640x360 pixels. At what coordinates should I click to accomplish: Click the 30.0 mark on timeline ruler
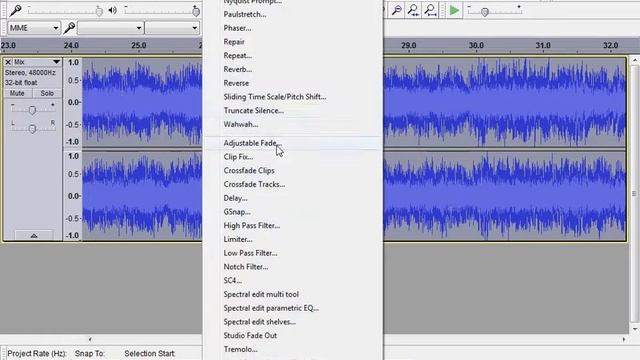[476, 45]
